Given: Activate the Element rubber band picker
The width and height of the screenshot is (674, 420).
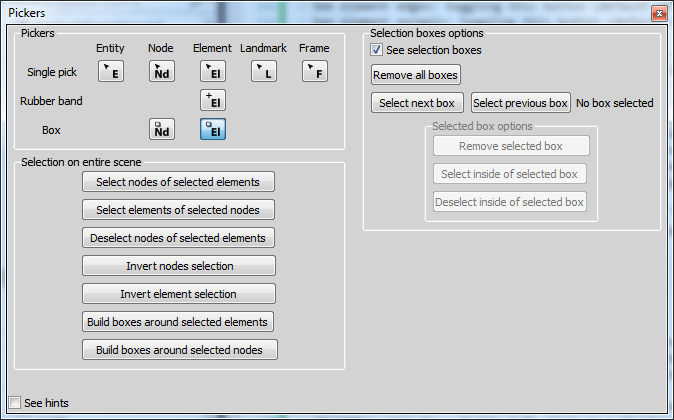Looking at the screenshot, I should pyautogui.click(x=213, y=100).
